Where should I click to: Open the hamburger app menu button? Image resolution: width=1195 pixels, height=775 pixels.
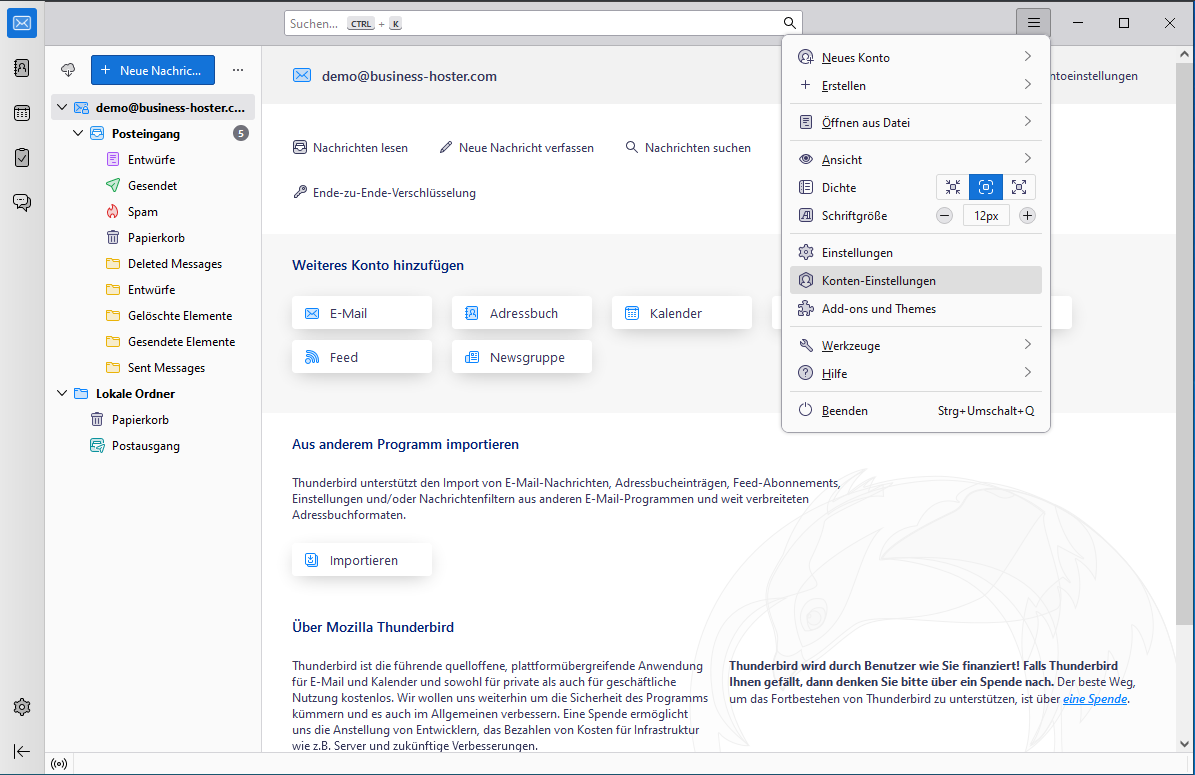point(1033,23)
